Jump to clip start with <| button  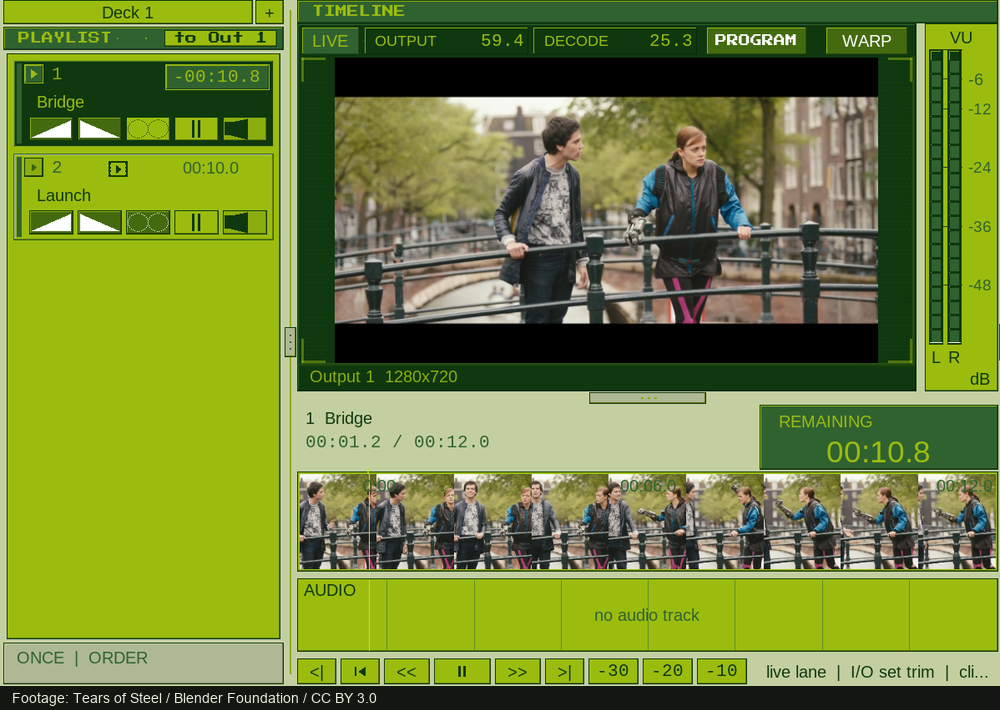coord(316,672)
